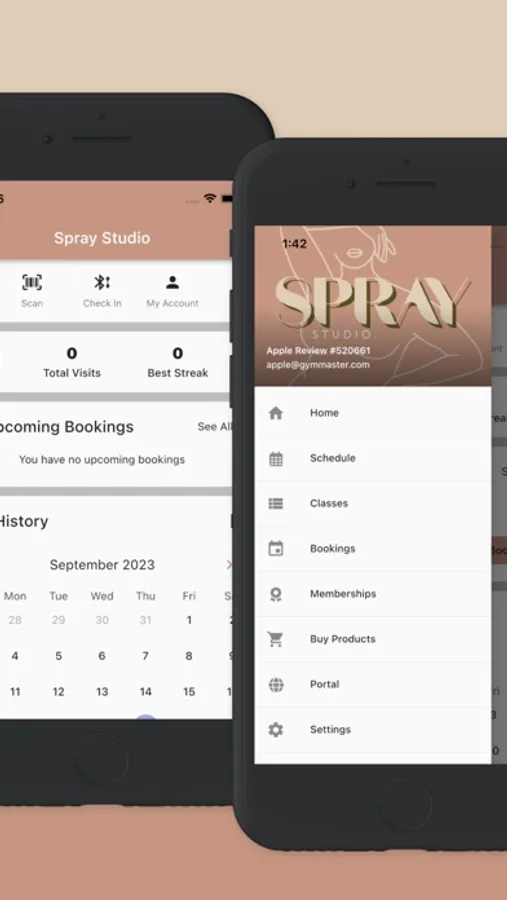This screenshot has height=900, width=507.
Task: Tap the Scan barcode icon
Action: pyautogui.click(x=32, y=282)
